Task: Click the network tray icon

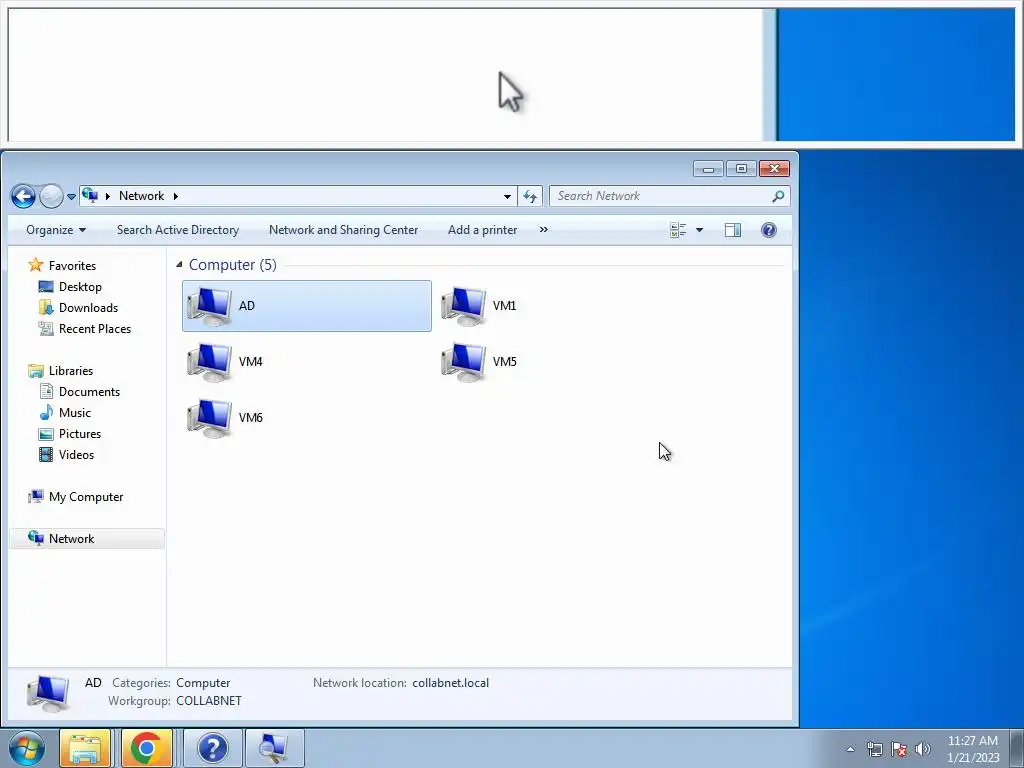Action: tap(875, 749)
